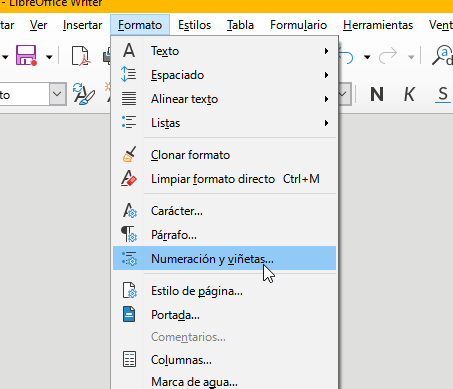Click the Carácter gear icon

click(x=130, y=210)
